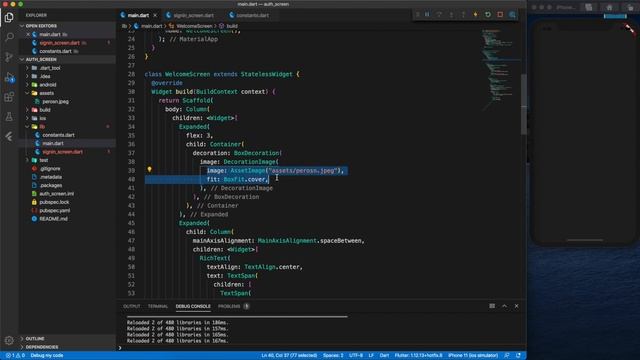This screenshot has height=360, width=640.
Task: Change the Spaces: 2 indentation setting
Action: (x=333, y=356)
